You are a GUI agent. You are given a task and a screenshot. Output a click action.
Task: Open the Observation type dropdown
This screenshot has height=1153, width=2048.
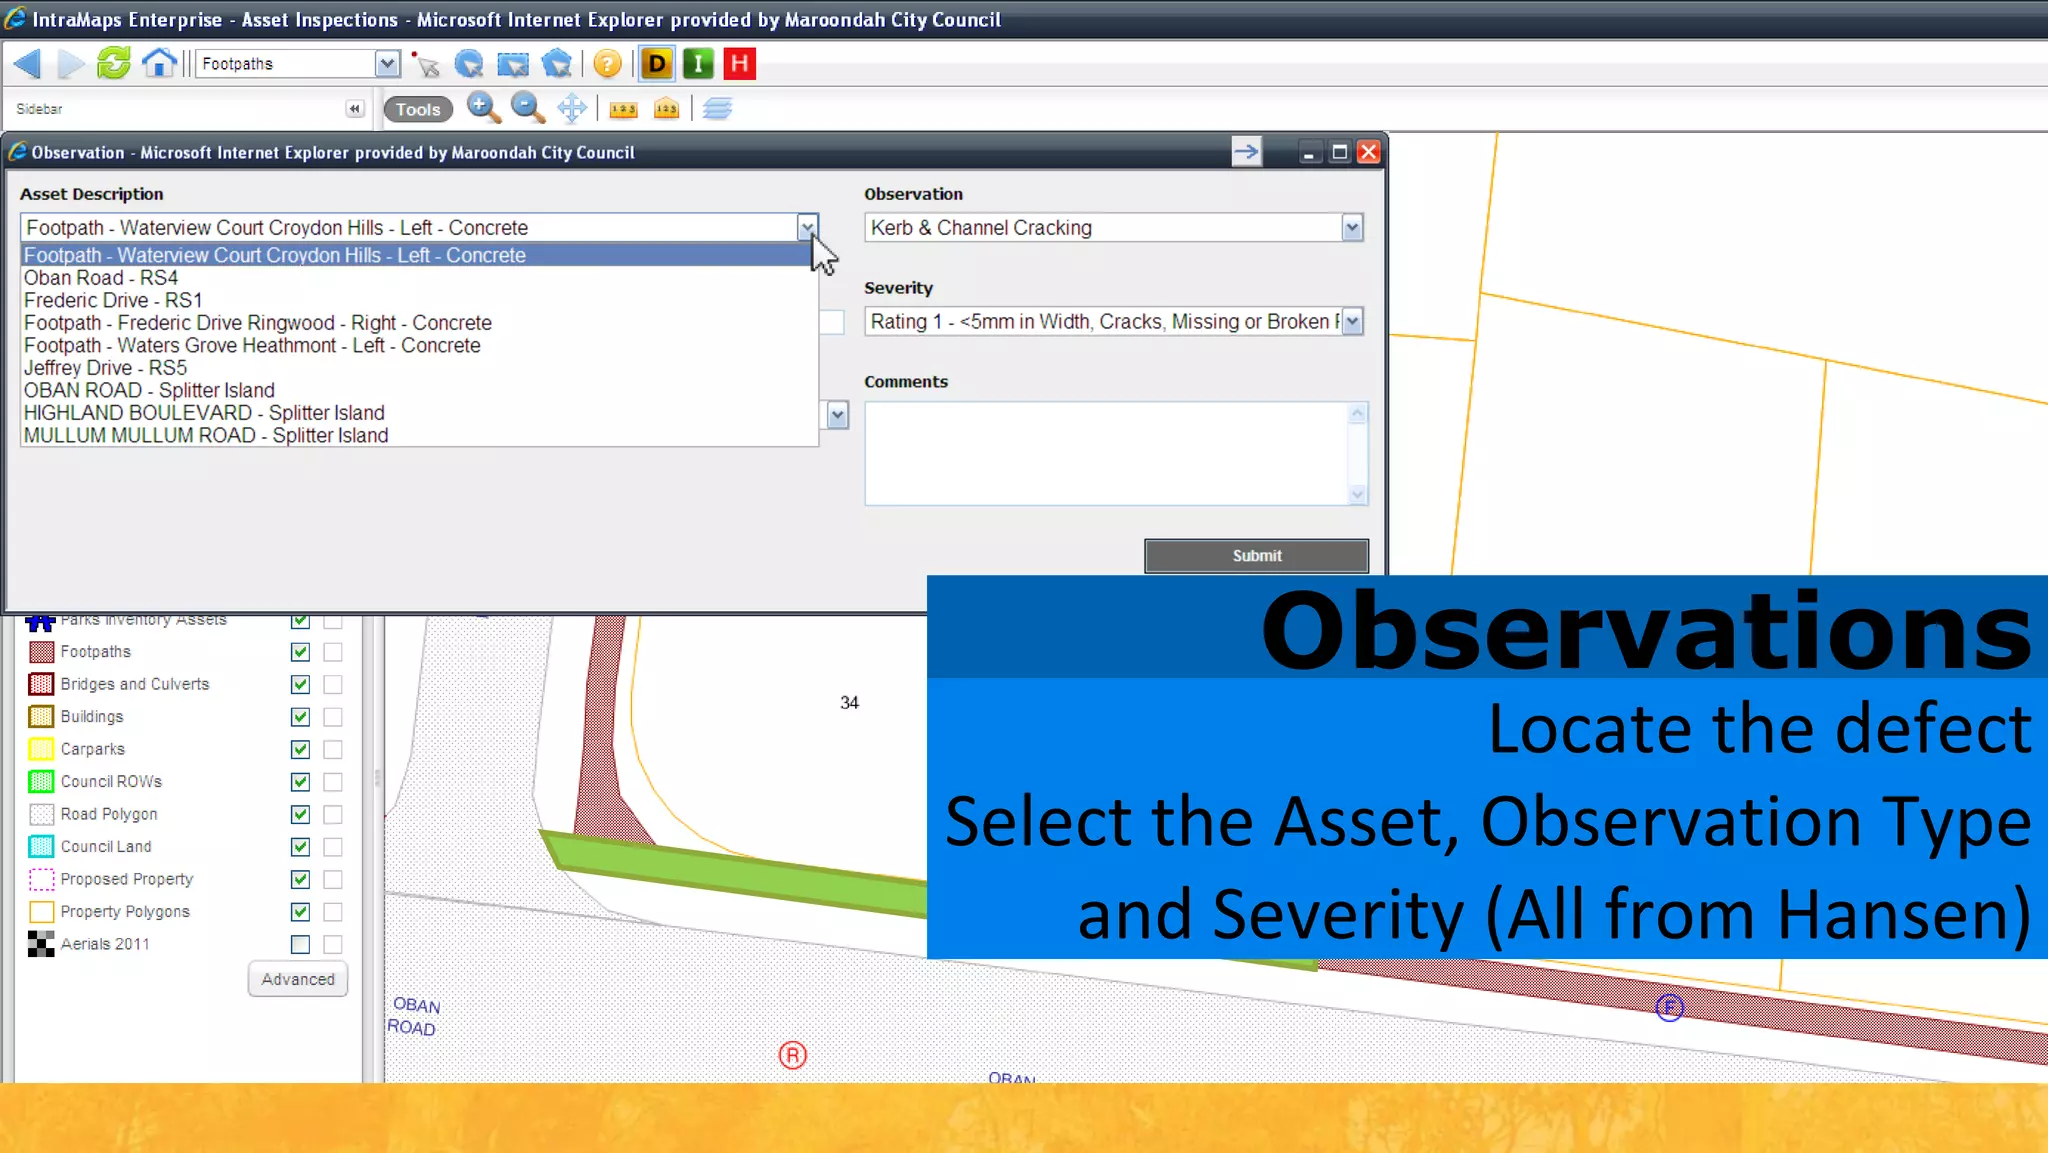[1352, 228]
